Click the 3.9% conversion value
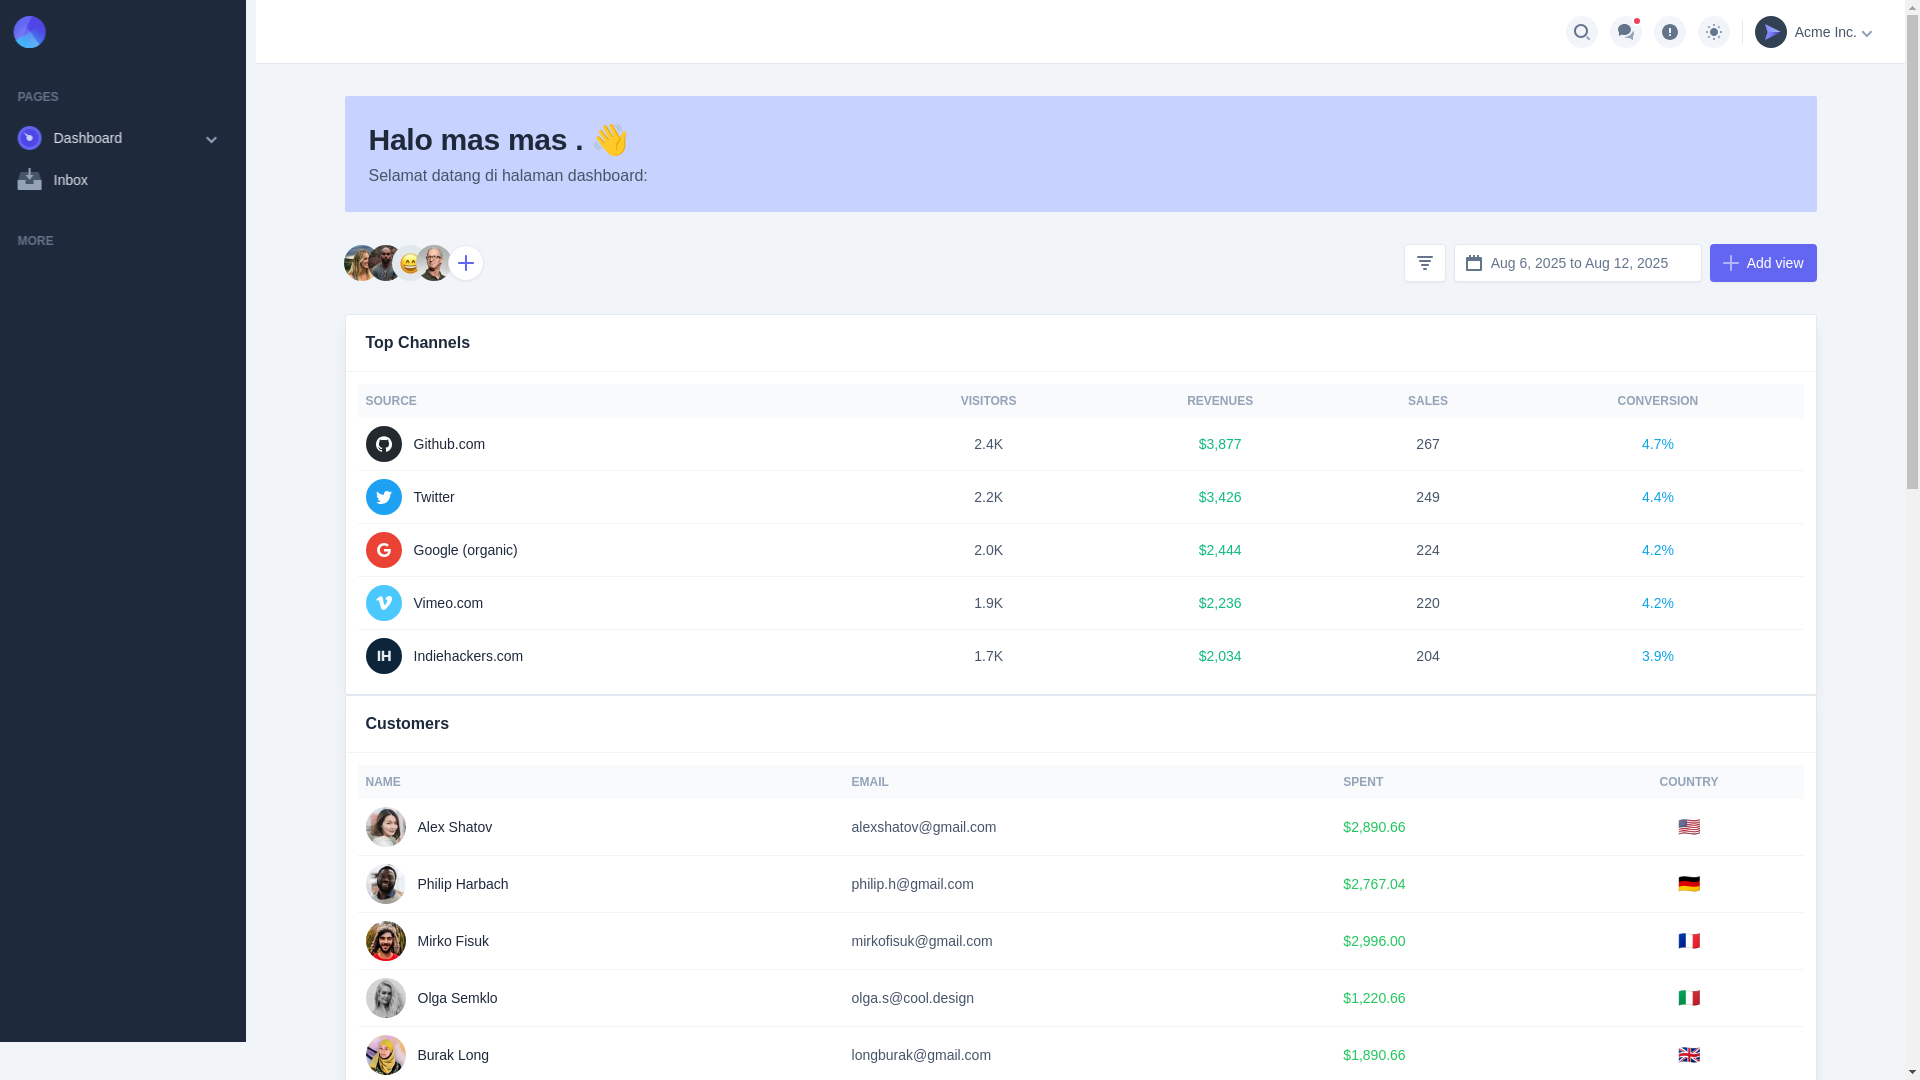 pos(1657,656)
